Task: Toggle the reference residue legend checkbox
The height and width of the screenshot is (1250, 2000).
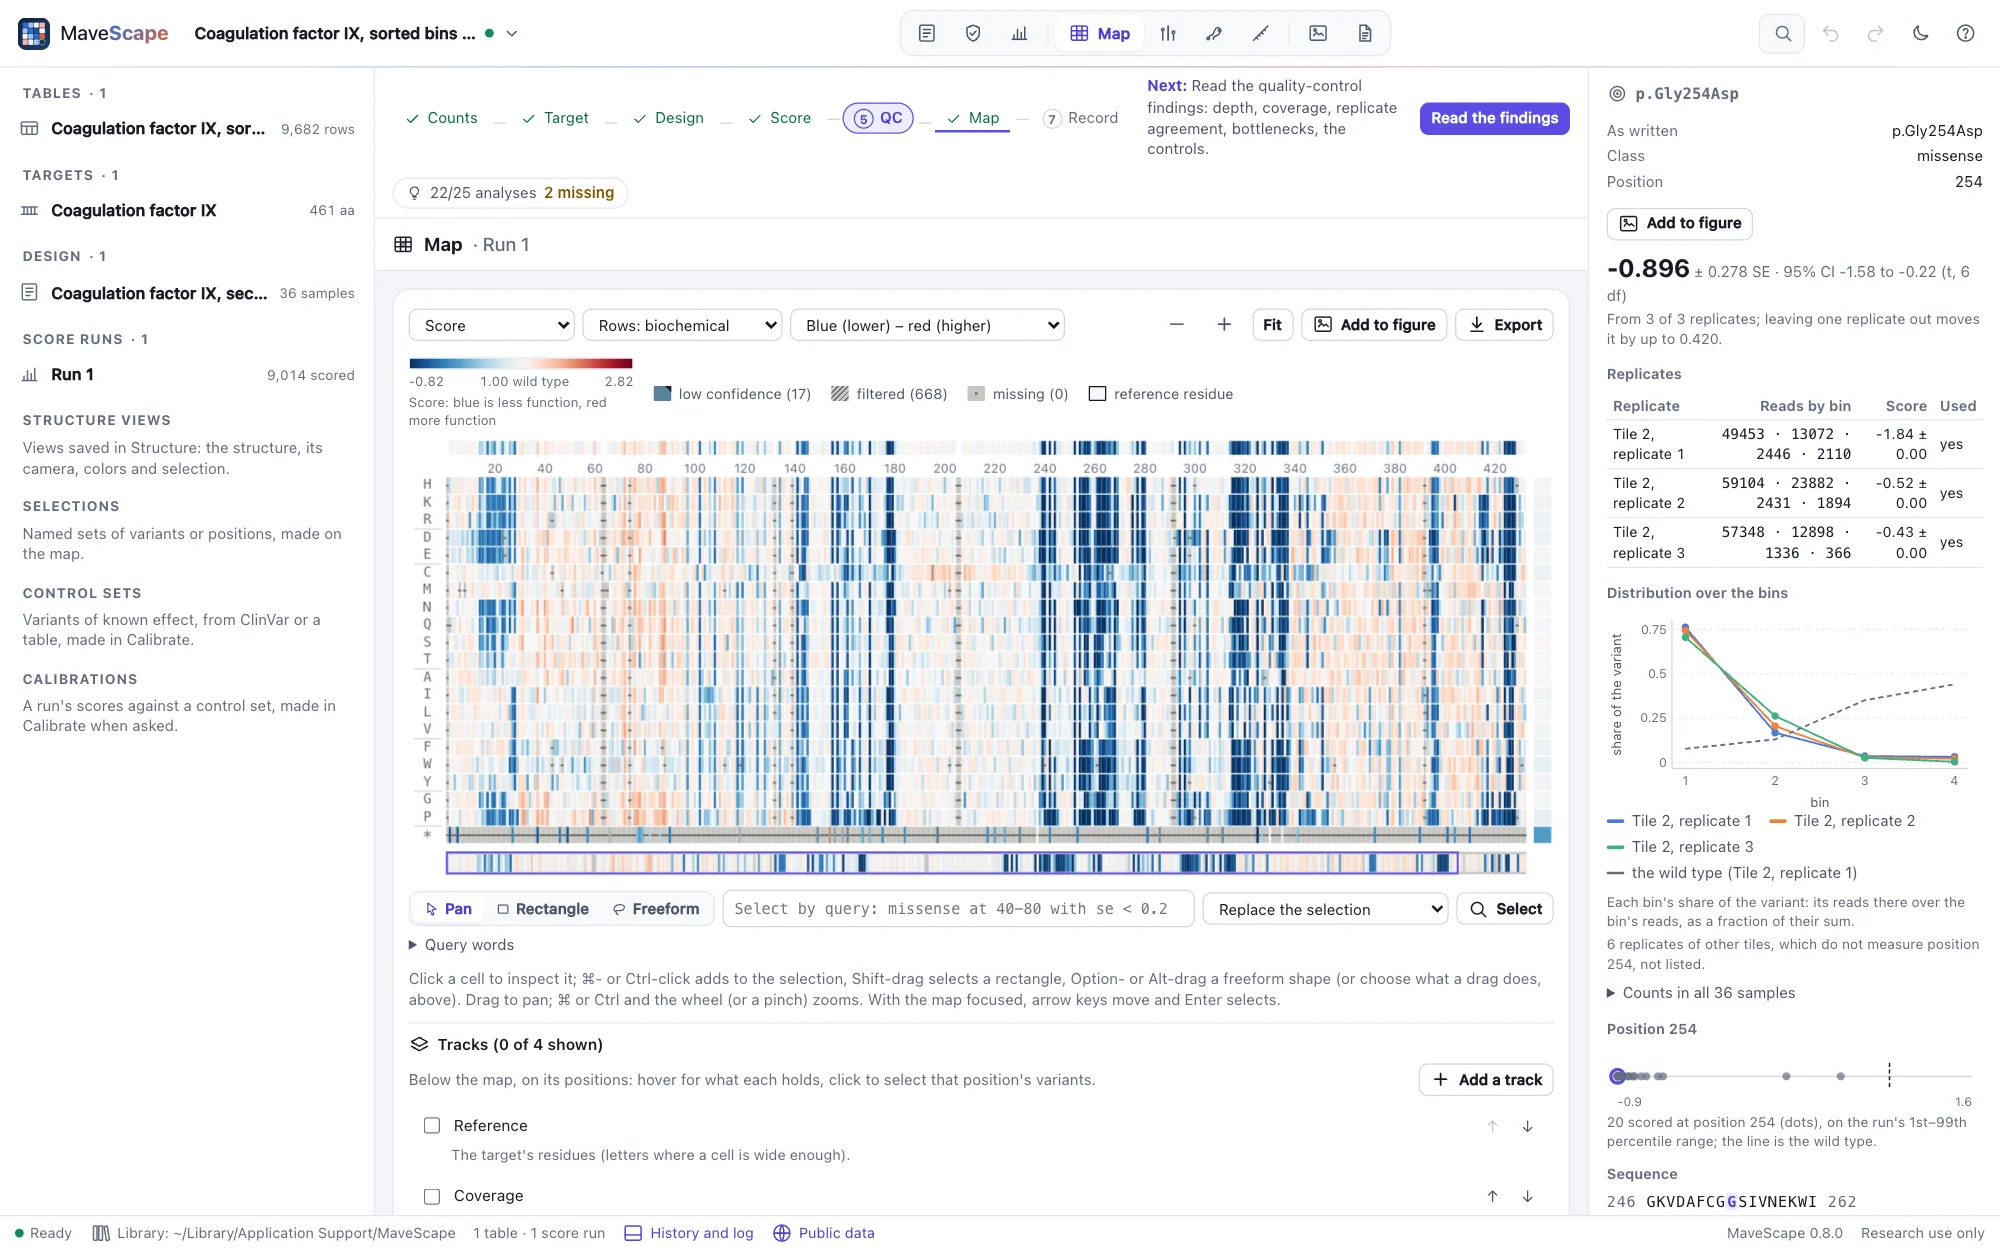Action: point(1097,394)
